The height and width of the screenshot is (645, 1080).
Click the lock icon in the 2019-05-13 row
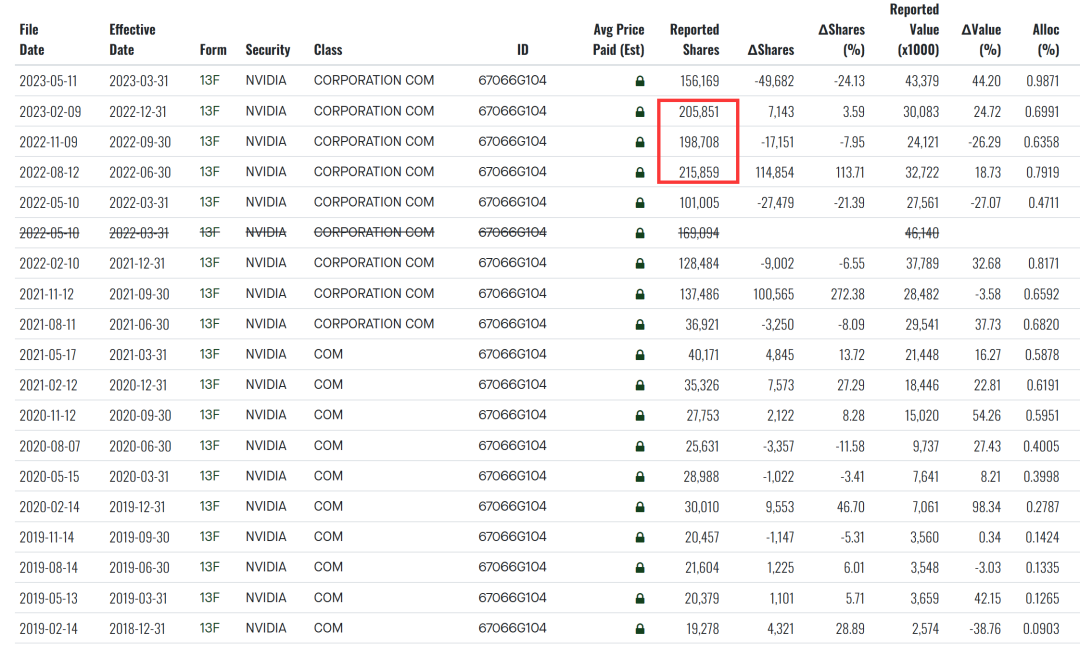tap(640, 598)
